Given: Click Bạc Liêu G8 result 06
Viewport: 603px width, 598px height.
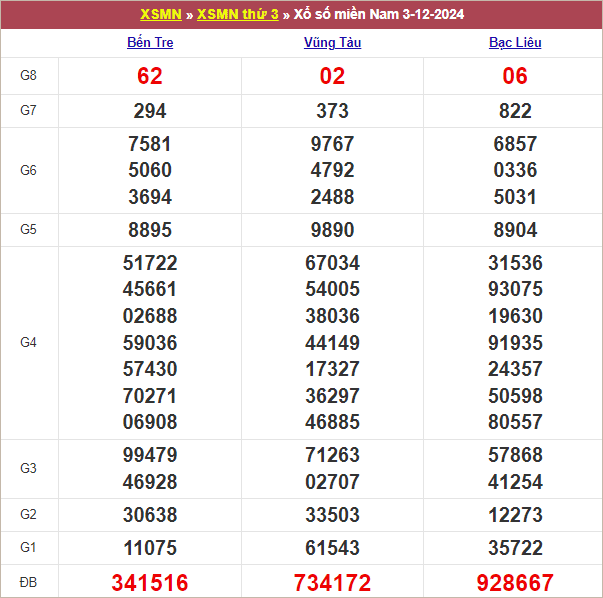Looking at the screenshot, I should (515, 76).
